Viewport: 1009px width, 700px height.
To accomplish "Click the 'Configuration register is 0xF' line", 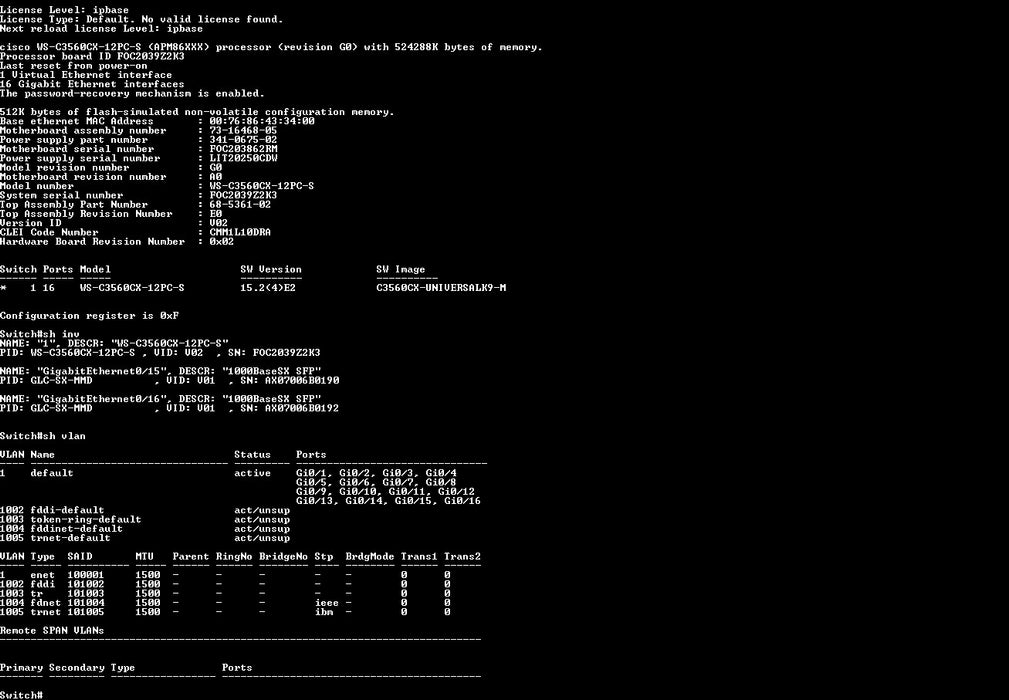I will tap(89, 315).
